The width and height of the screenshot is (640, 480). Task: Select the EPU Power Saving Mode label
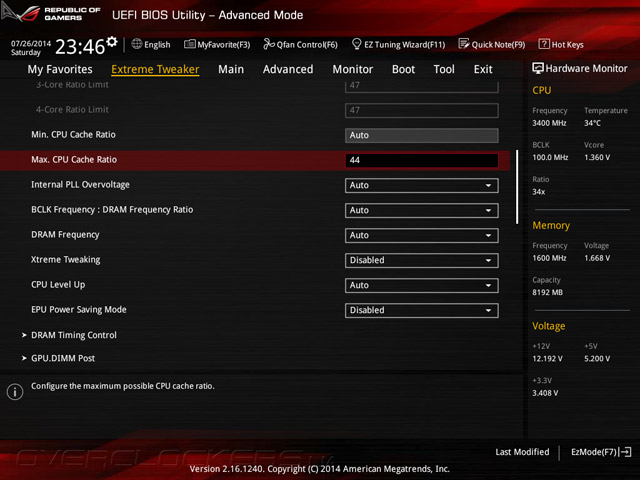tap(79, 309)
